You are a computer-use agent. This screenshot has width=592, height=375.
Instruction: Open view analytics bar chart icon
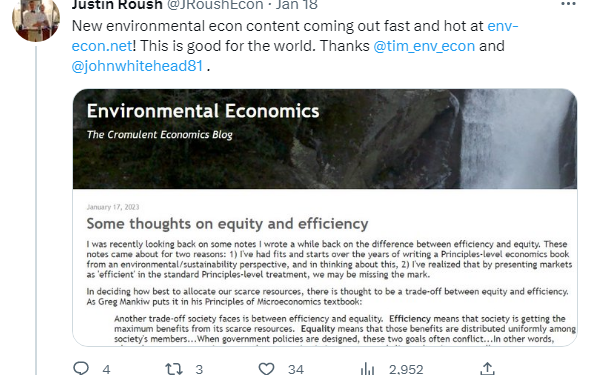click(x=367, y=368)
